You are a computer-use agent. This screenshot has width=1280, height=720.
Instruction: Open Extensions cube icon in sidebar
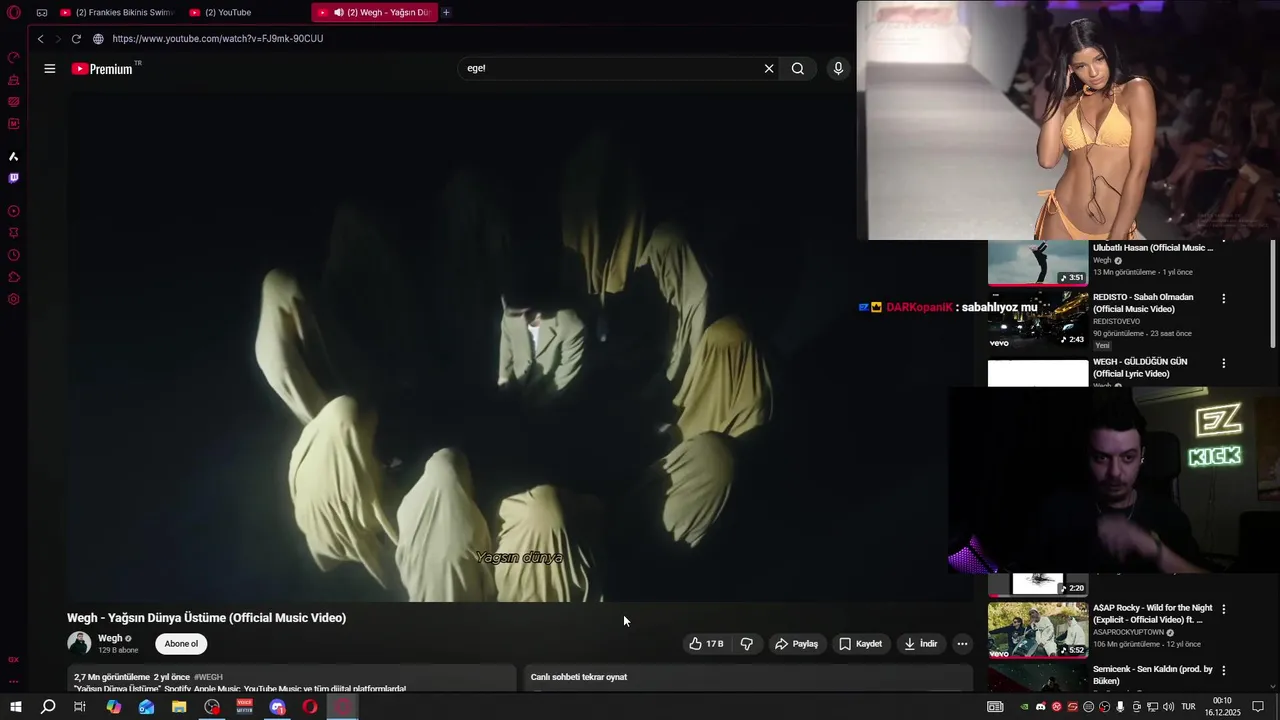pyautogui.click(x=14, y=277)
